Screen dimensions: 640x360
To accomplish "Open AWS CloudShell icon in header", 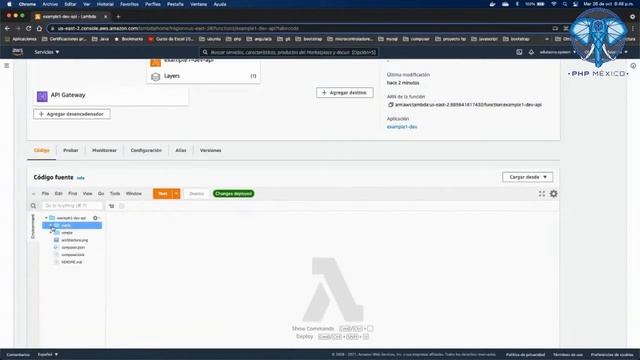I will [x=519, y=52].
